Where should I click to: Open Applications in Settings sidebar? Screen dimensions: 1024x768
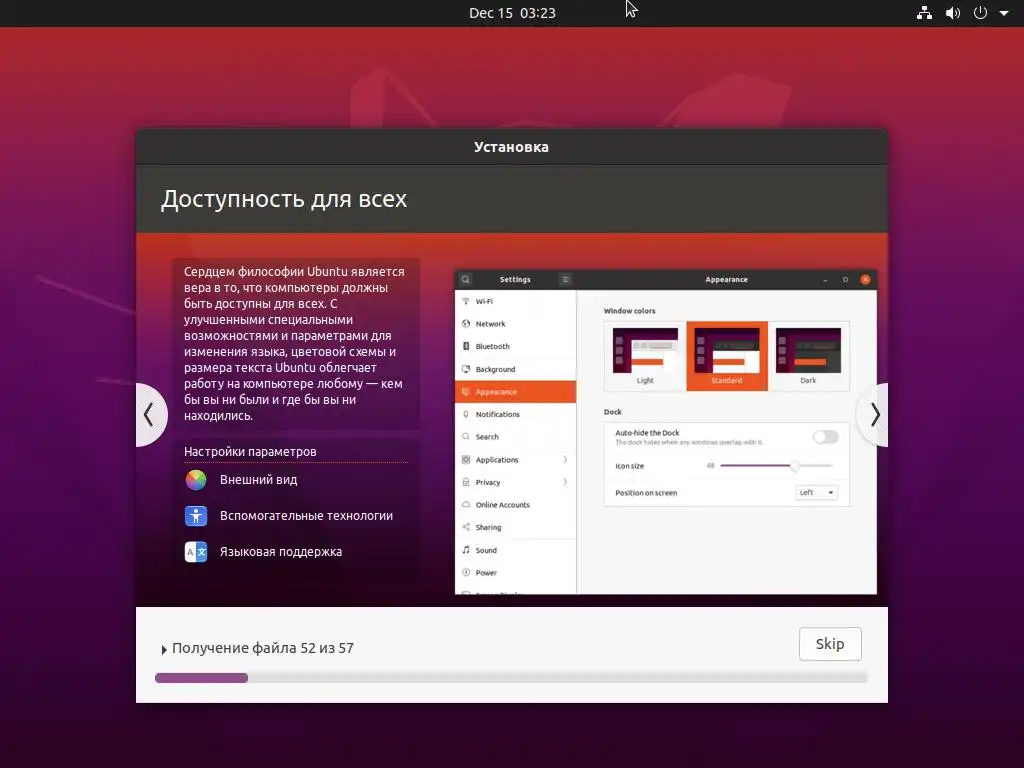point(515,460)
